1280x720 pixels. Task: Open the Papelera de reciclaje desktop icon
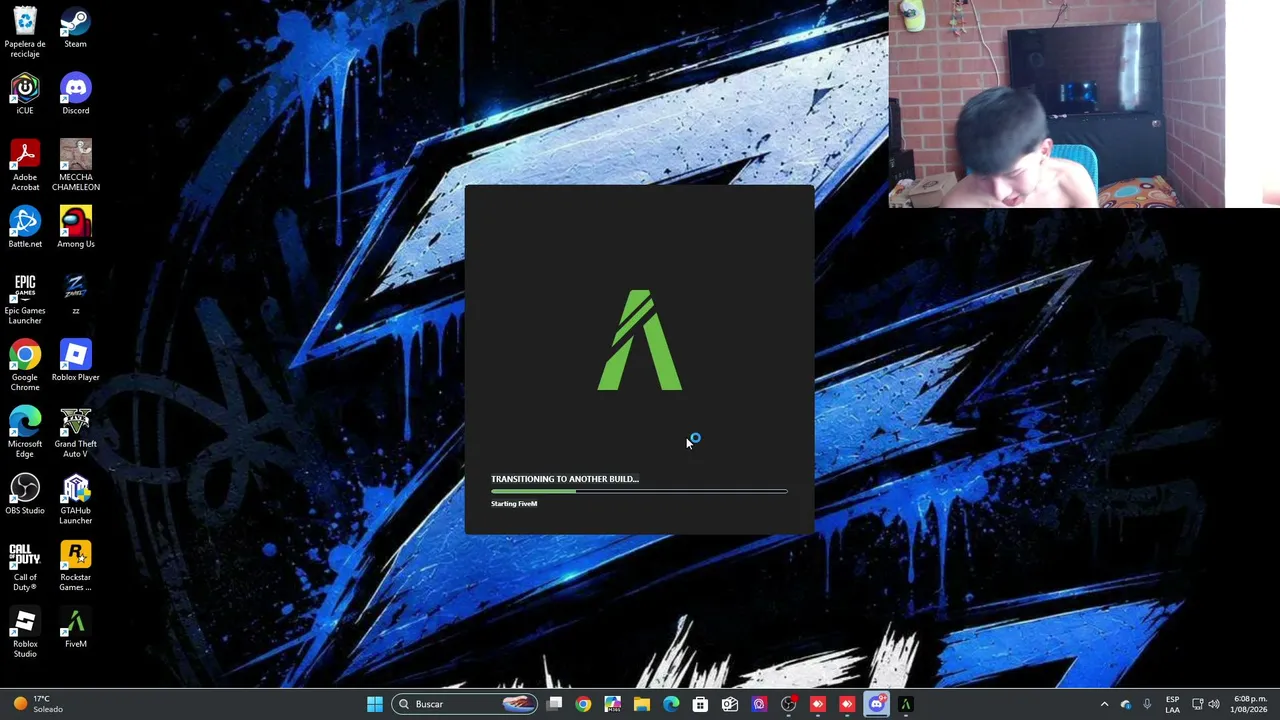25,31
